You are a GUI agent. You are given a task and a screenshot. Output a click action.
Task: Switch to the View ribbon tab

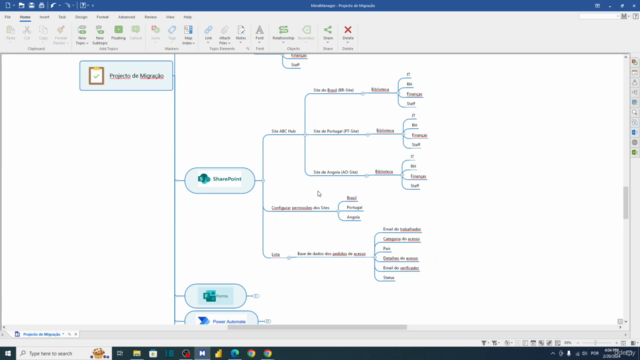(170, 17)
